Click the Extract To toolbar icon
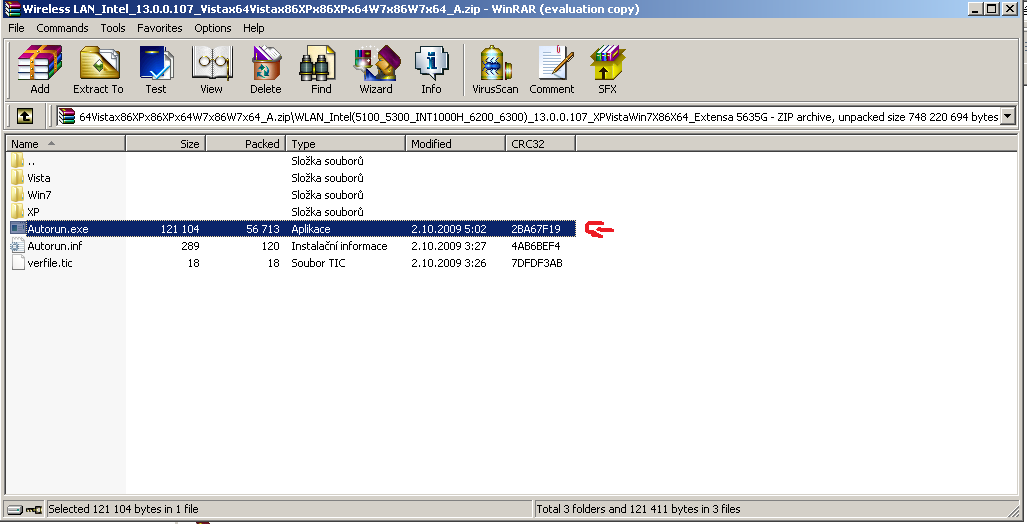This screenshot has height=524, width=1027. [98, 70]
